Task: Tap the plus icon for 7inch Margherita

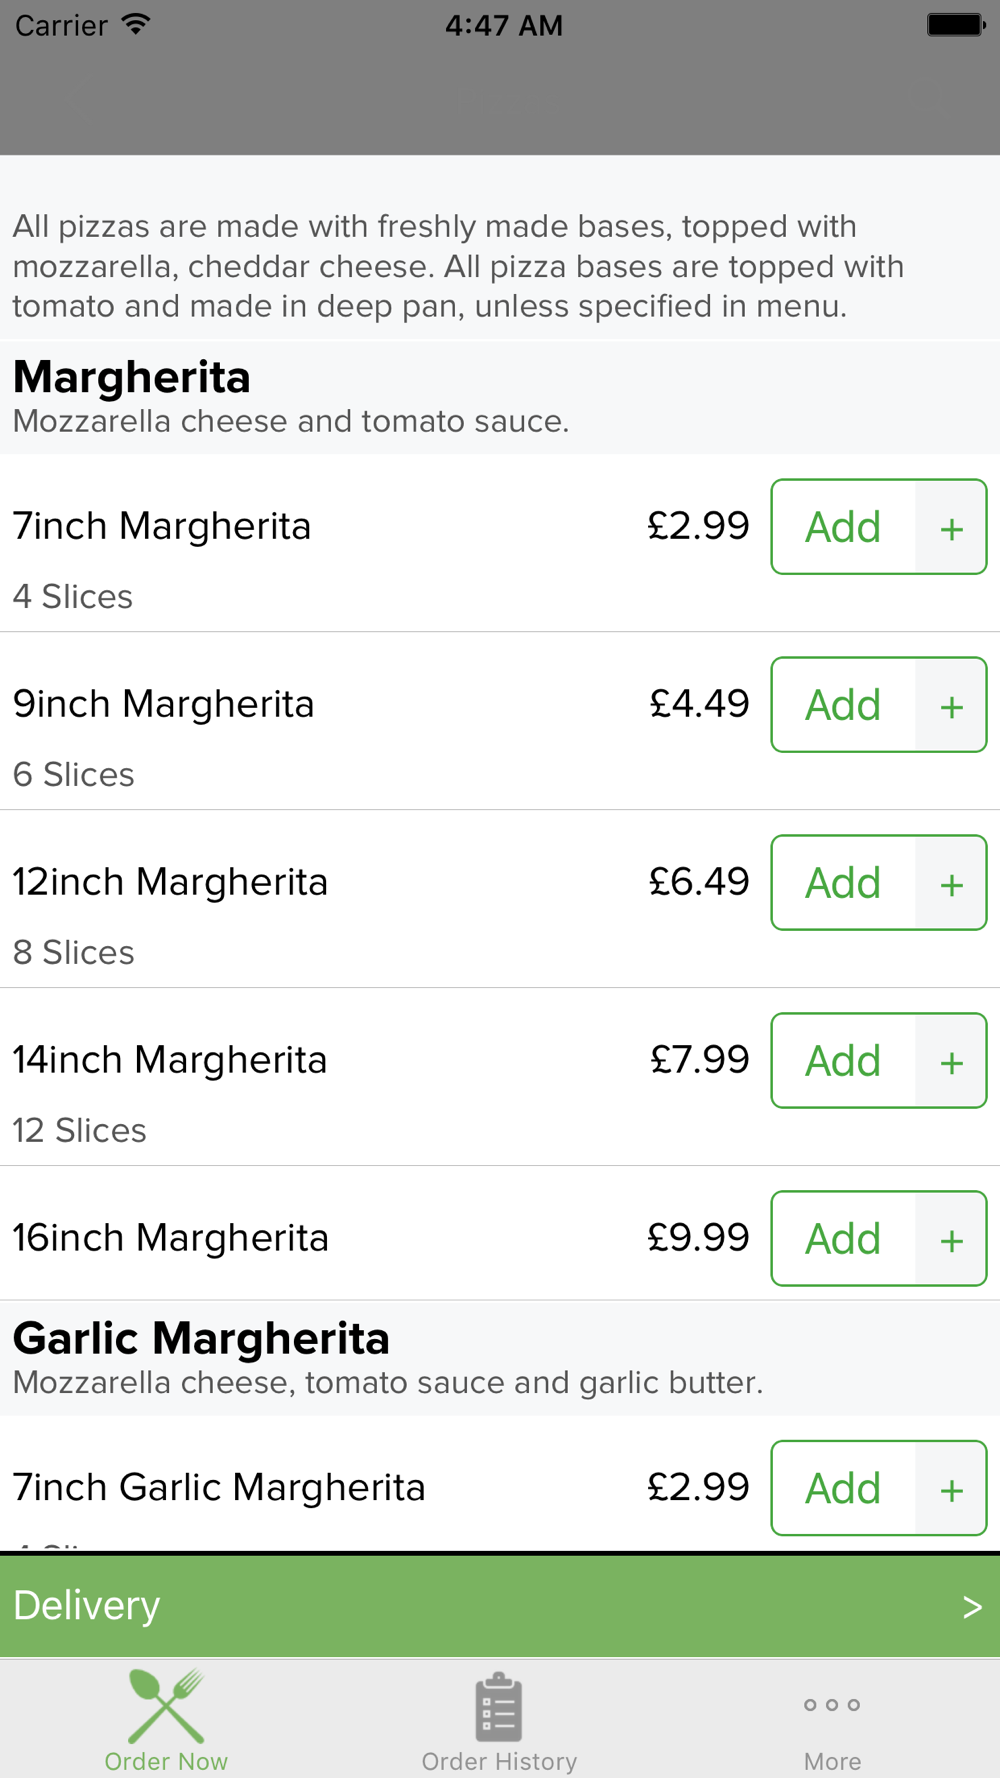Action: pos(951,527)
